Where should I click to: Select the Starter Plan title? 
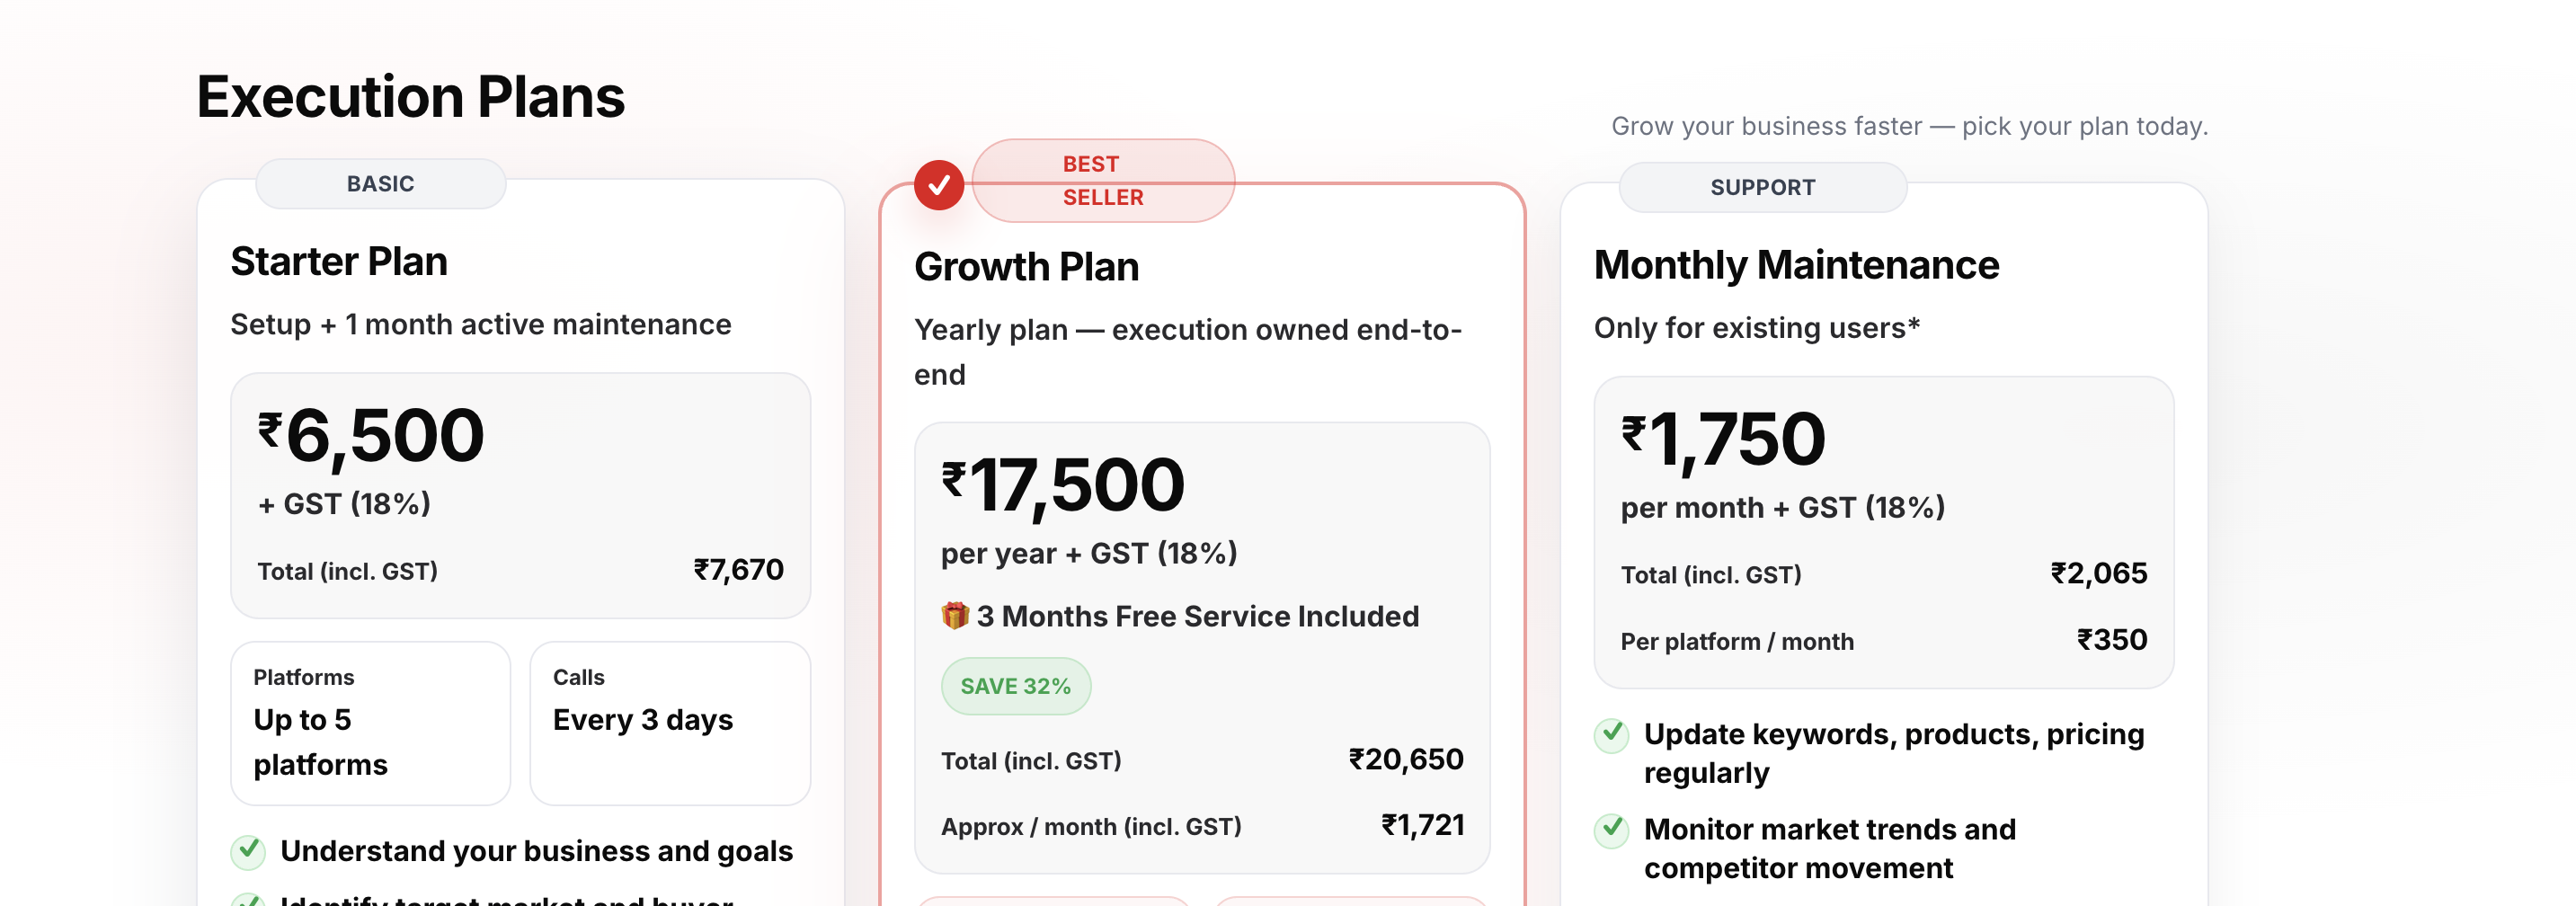(339, 262)
